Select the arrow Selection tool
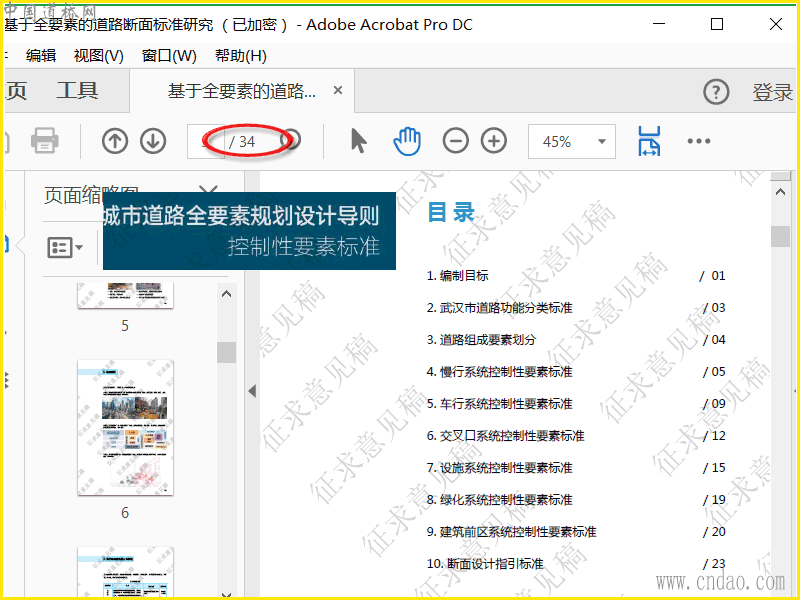 pyautogui.click(x=359, y=141)
